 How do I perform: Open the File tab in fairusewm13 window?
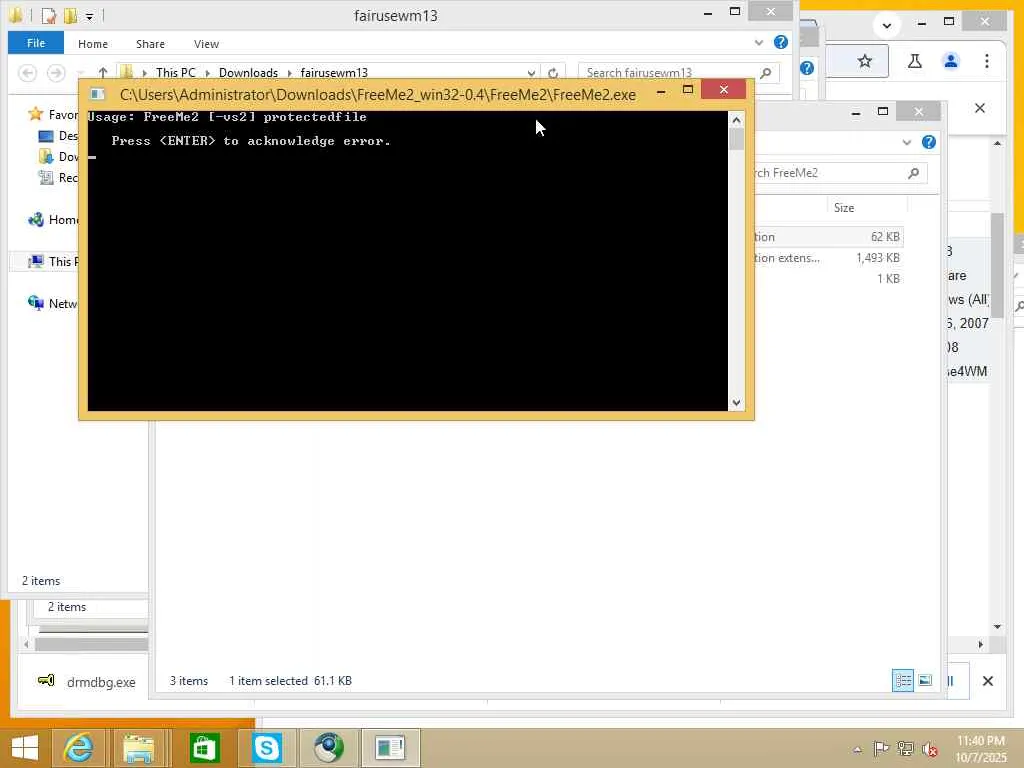point(36,43)
